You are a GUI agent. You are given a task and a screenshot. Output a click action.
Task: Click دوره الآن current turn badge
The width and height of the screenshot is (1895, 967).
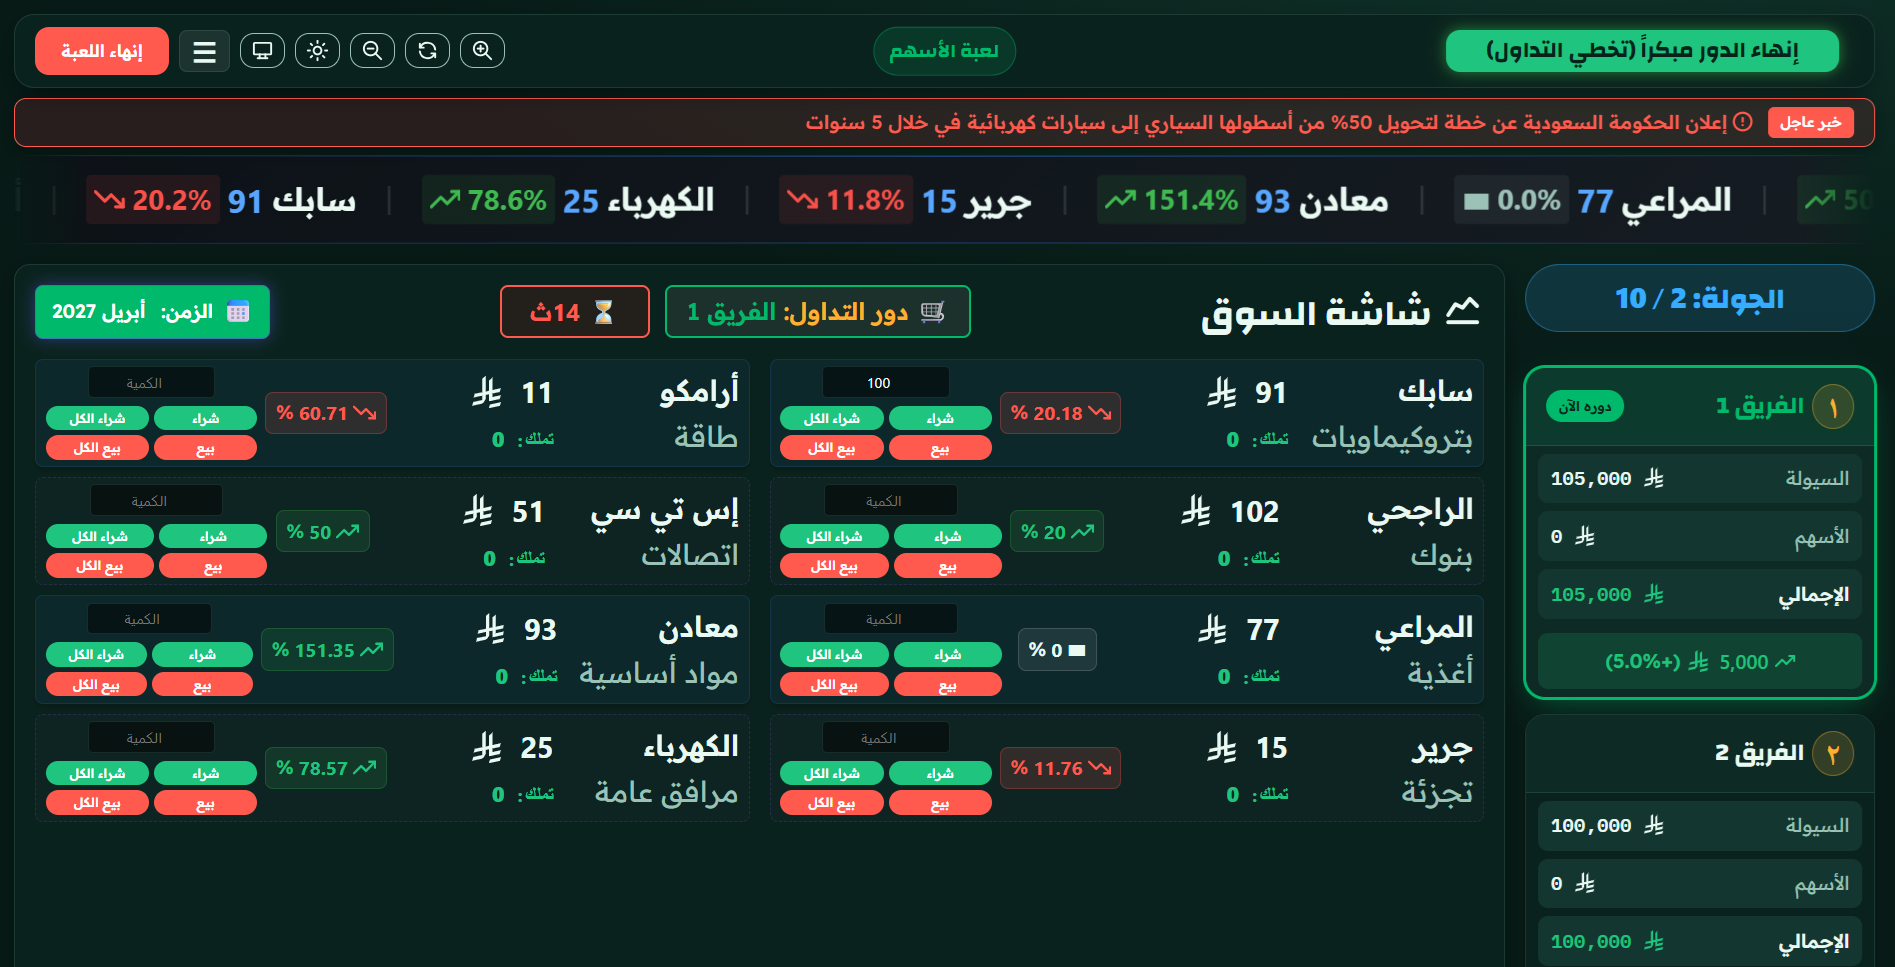(x=1585, y=406)
